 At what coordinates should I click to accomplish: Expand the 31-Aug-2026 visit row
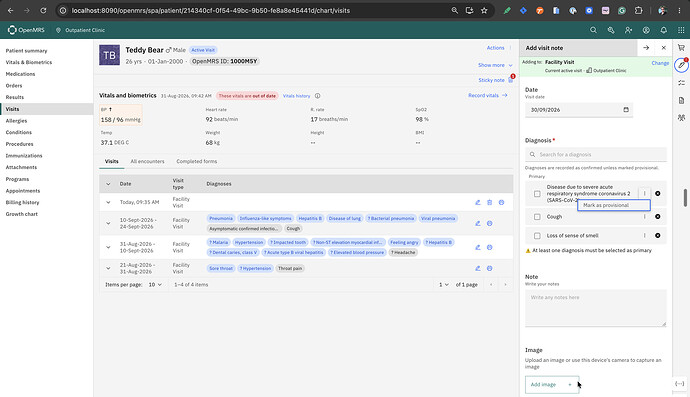108,247
